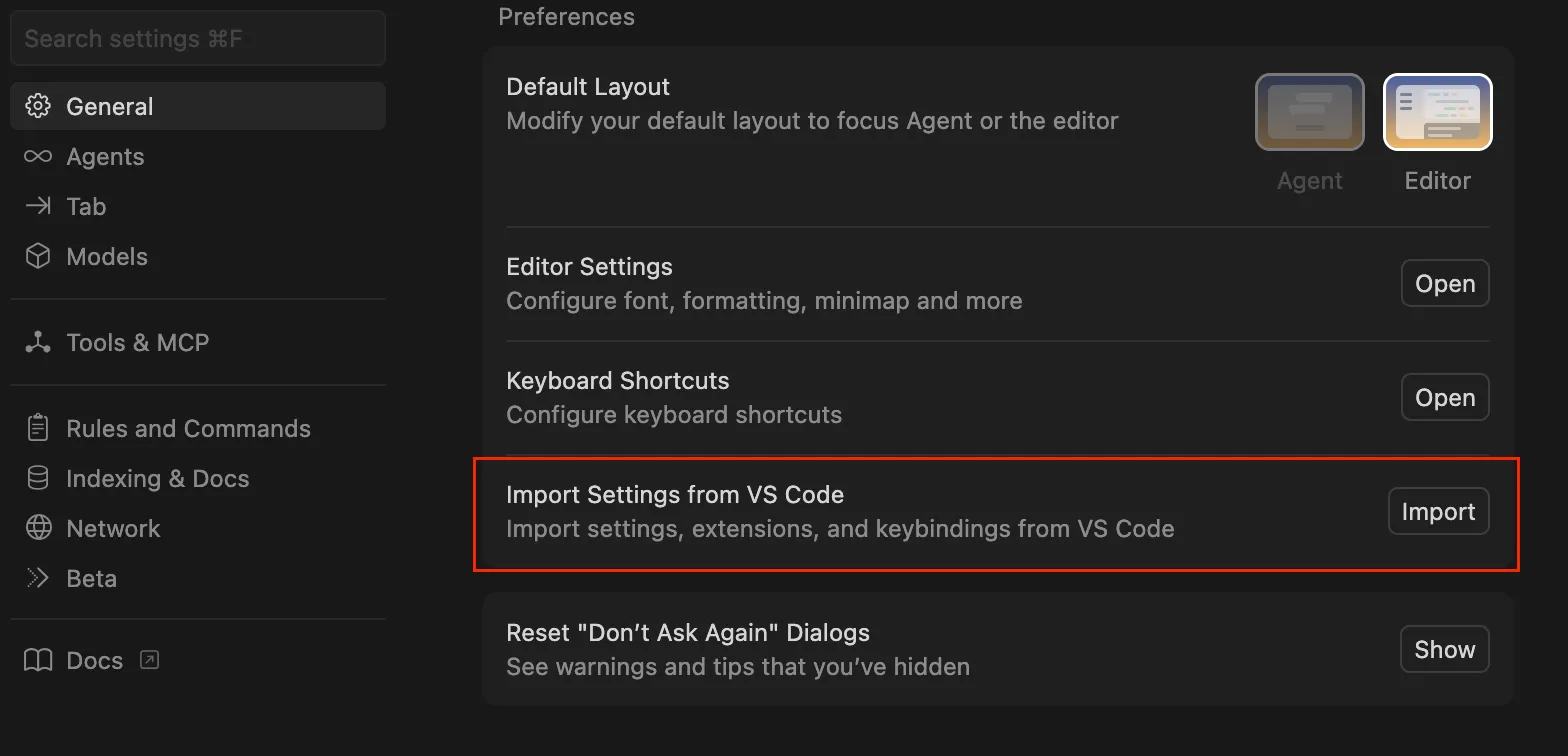The image size is (1568, 756).
Task: Click the external link icon beside Docs
Action: [x=149, y=659]
